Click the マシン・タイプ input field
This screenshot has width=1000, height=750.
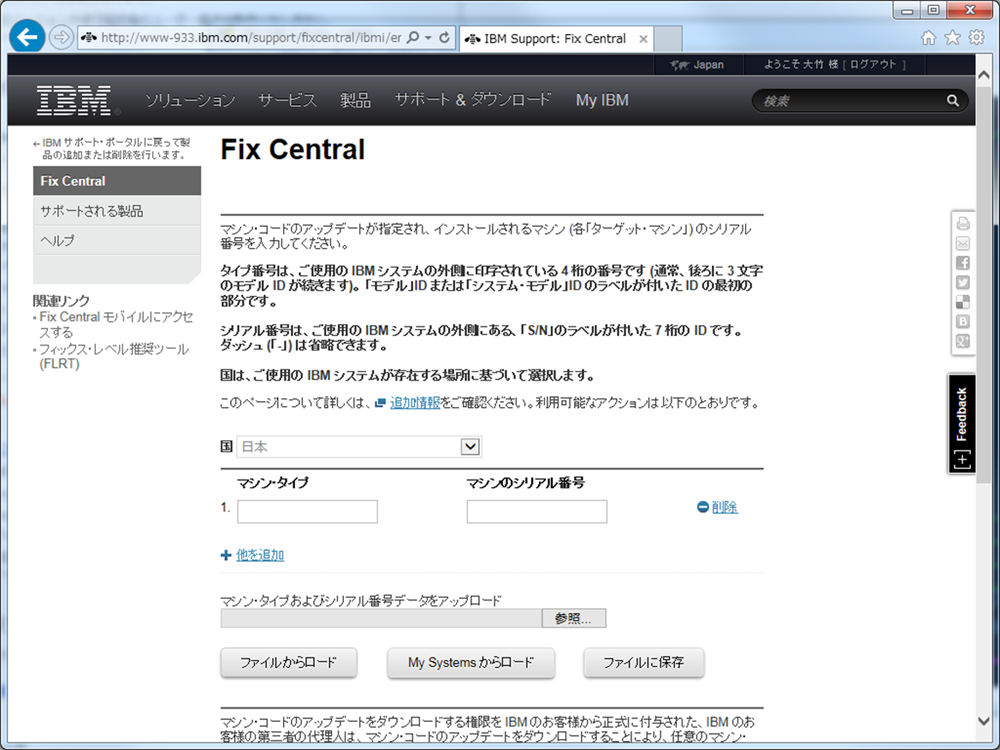[x=307, y=512]
